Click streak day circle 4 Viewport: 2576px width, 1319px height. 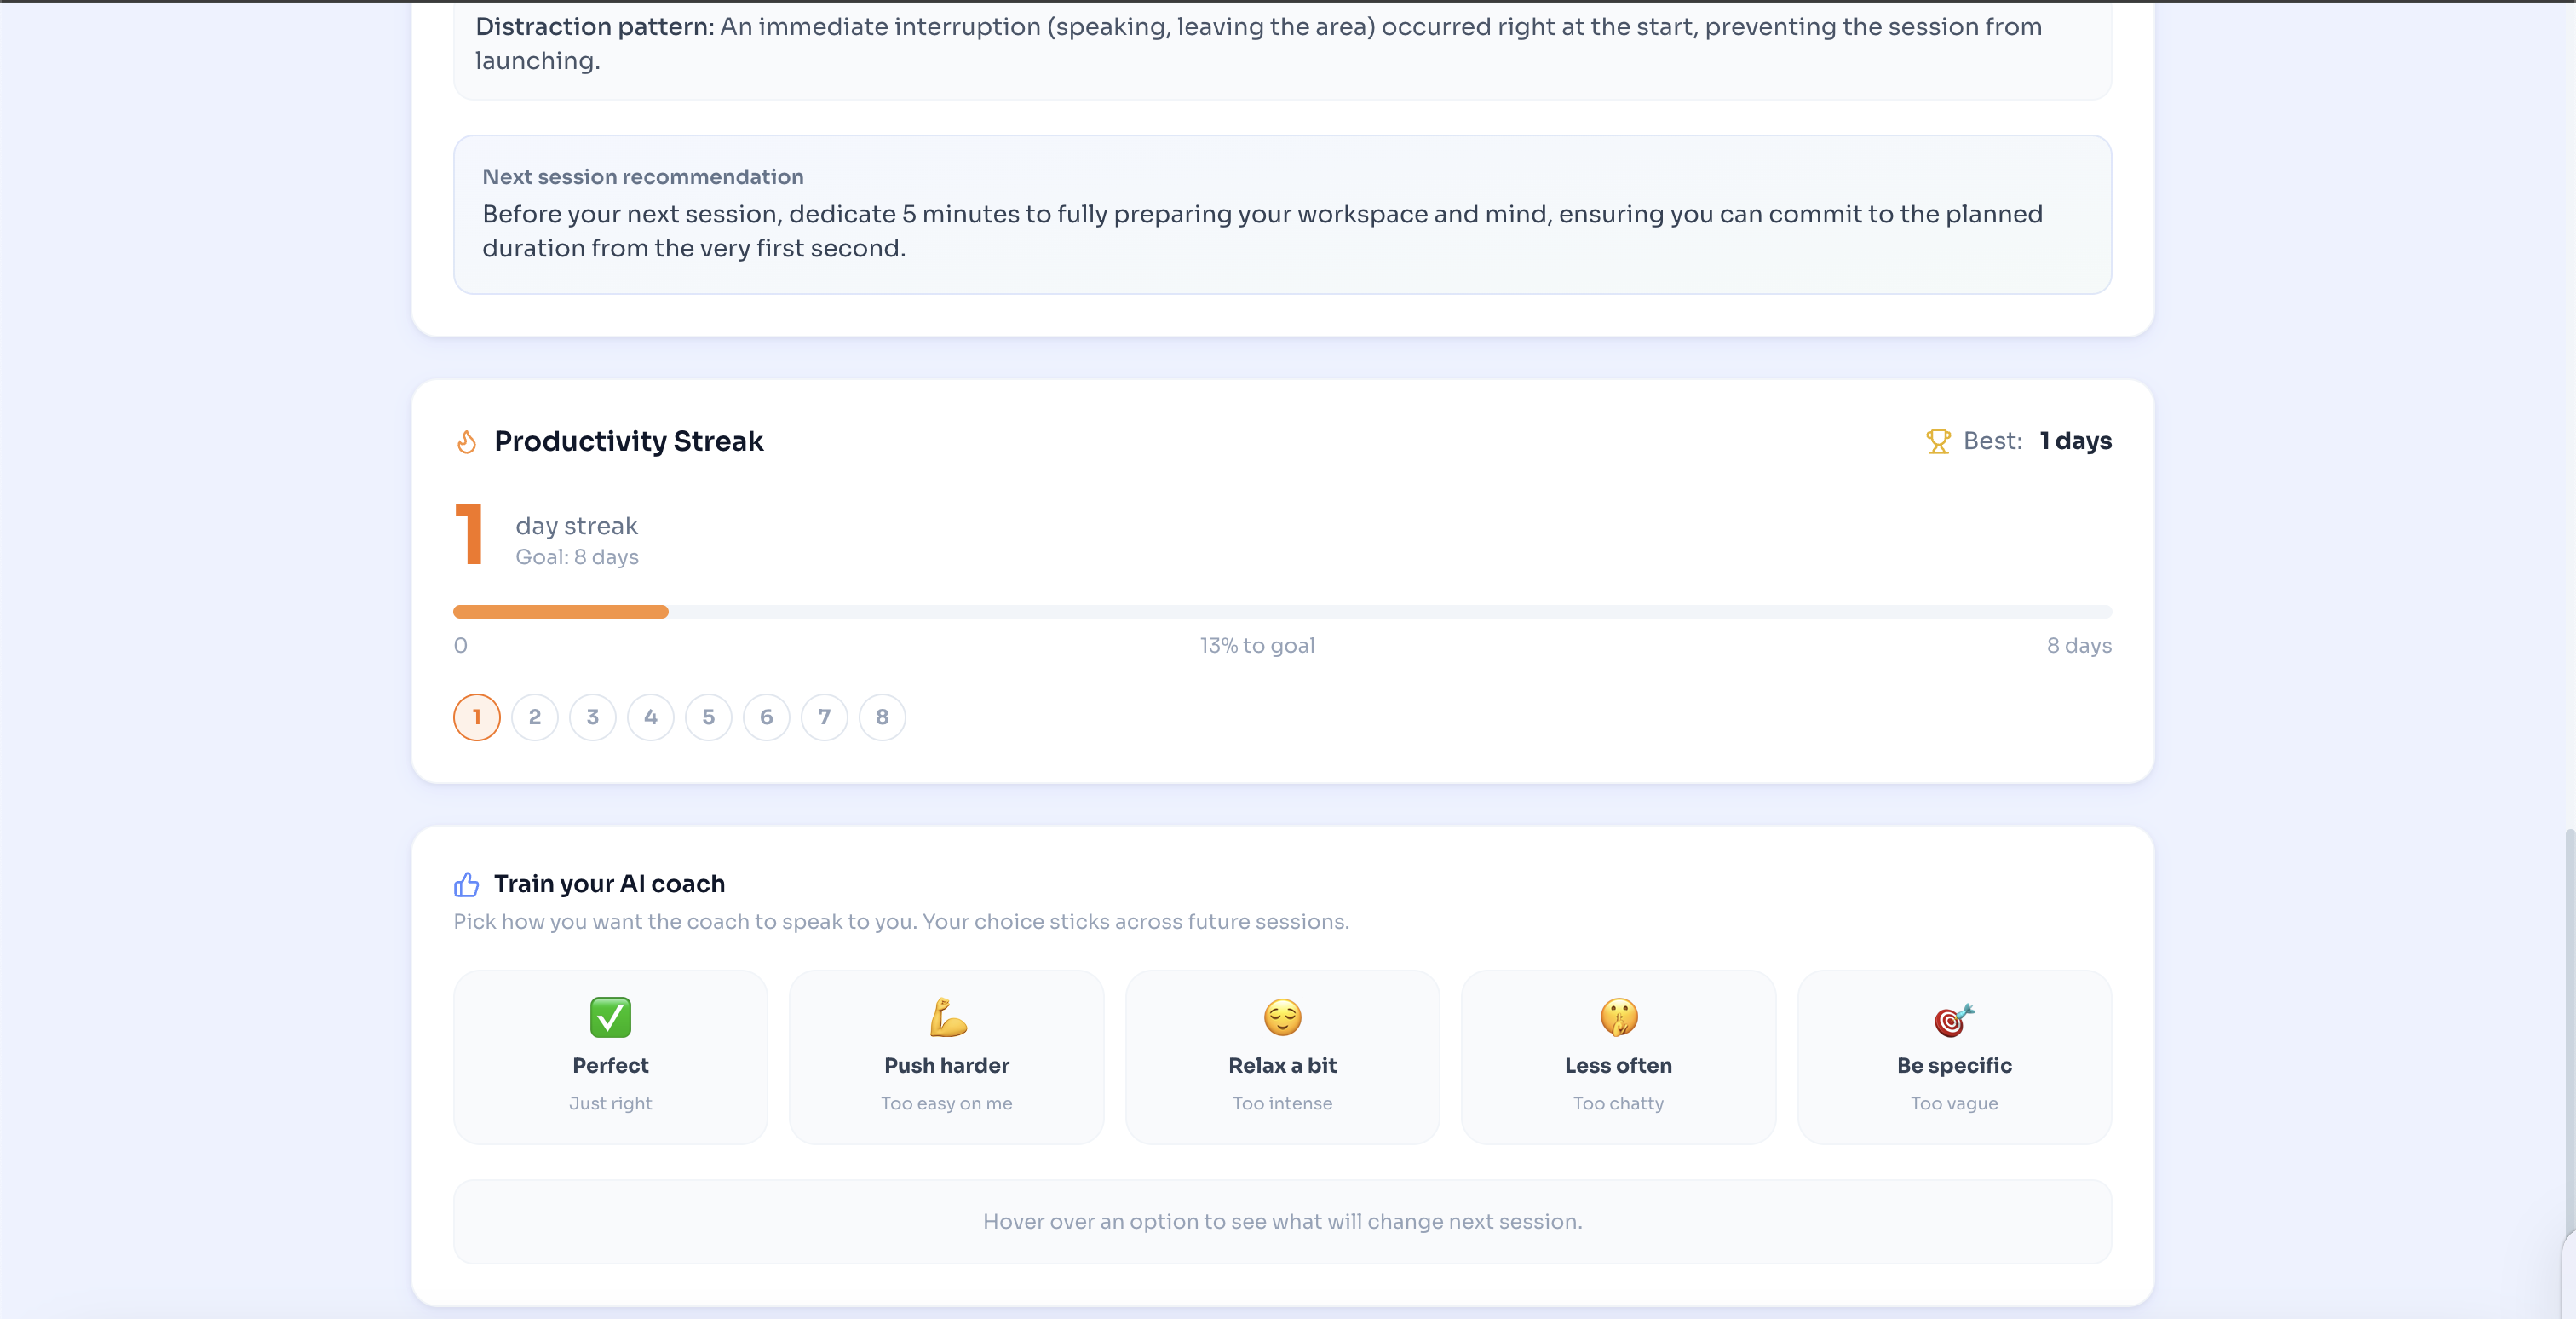651,717
